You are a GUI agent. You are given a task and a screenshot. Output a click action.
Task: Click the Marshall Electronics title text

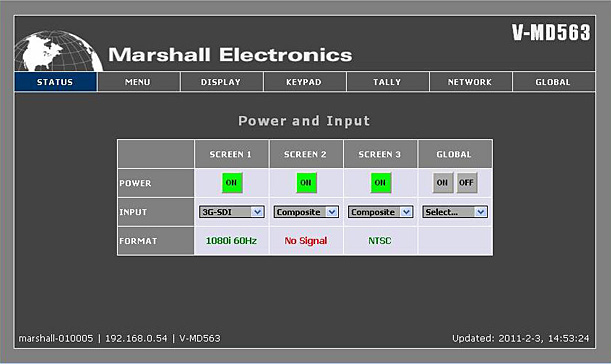(230, 55)
